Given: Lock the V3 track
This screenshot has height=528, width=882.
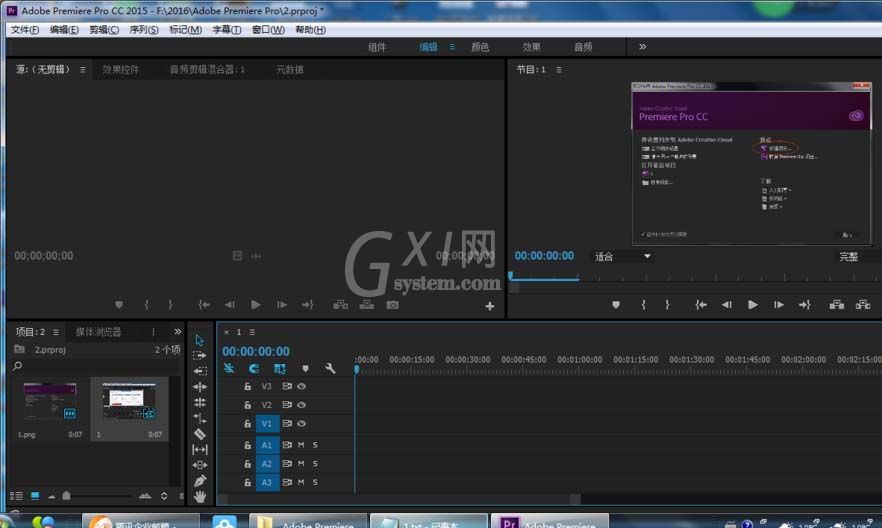Looking at the screenshot, I should click(x=247, y=386).
